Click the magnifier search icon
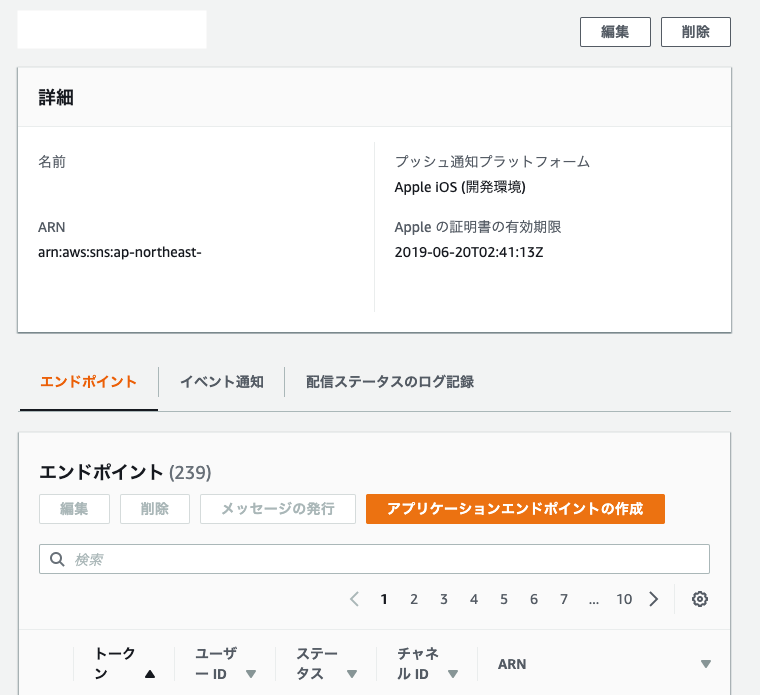Viewport: 760px width, 695px height. coord(57,559)
